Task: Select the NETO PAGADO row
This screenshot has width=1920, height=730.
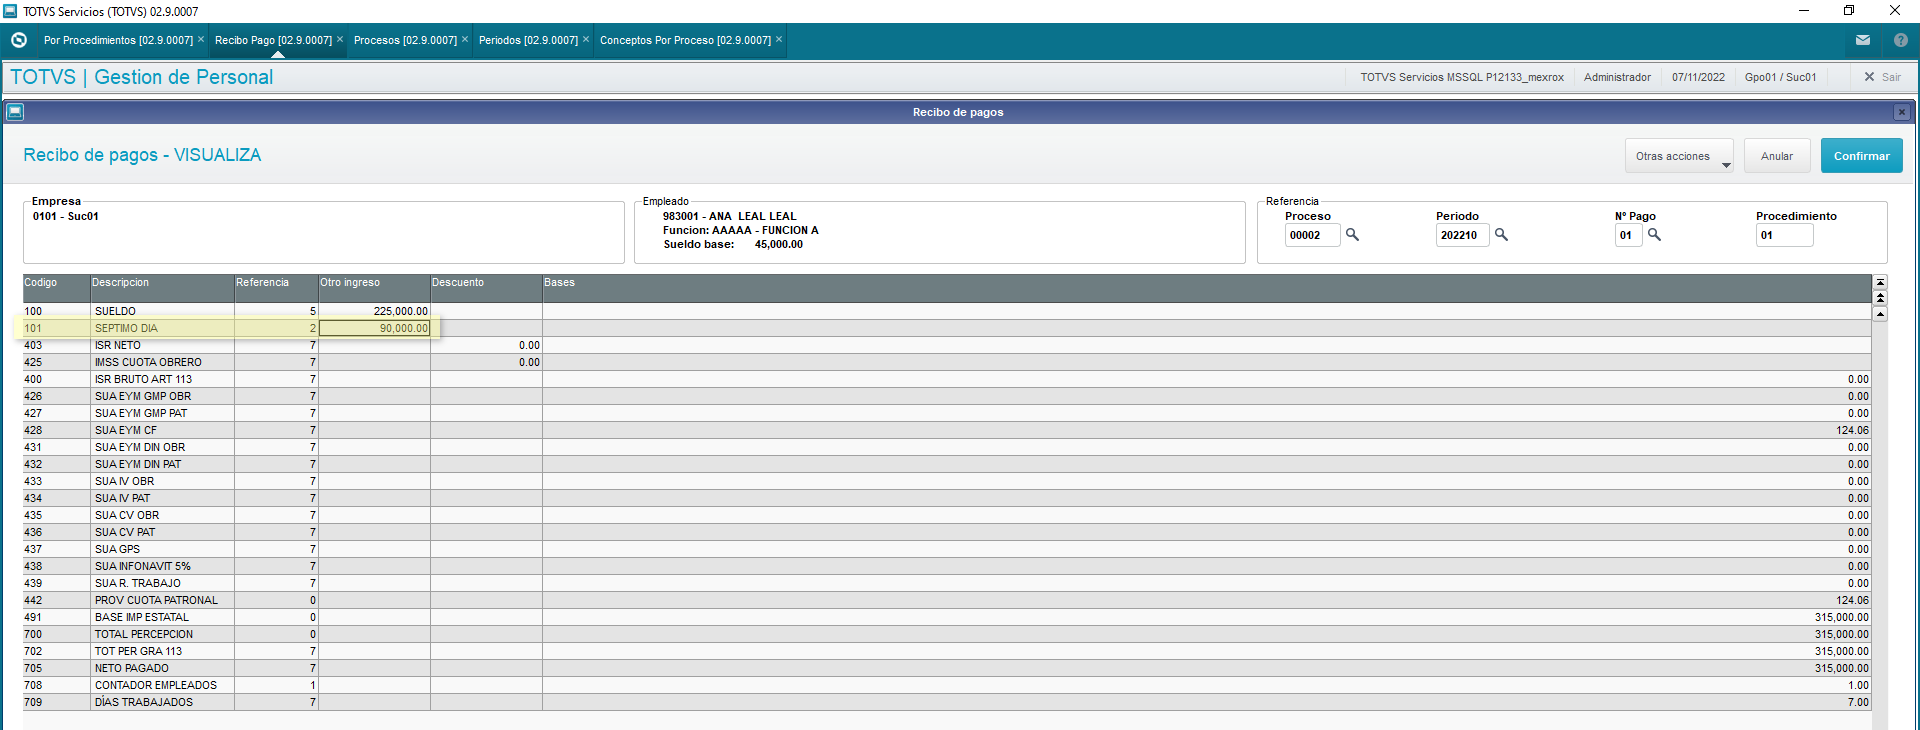Action: click(947, 668)
